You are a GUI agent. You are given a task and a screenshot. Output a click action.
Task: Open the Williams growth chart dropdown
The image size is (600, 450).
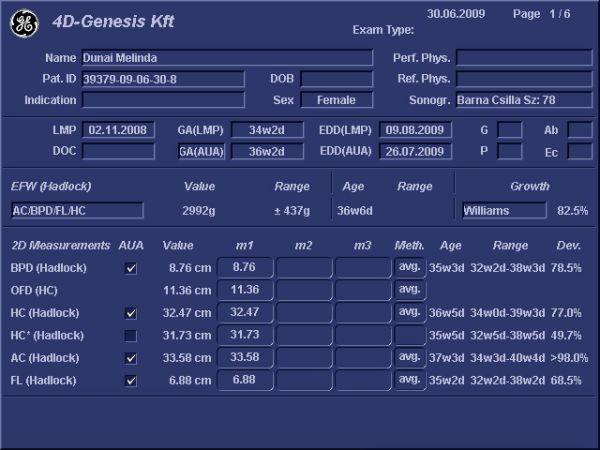tap(504, 210)
